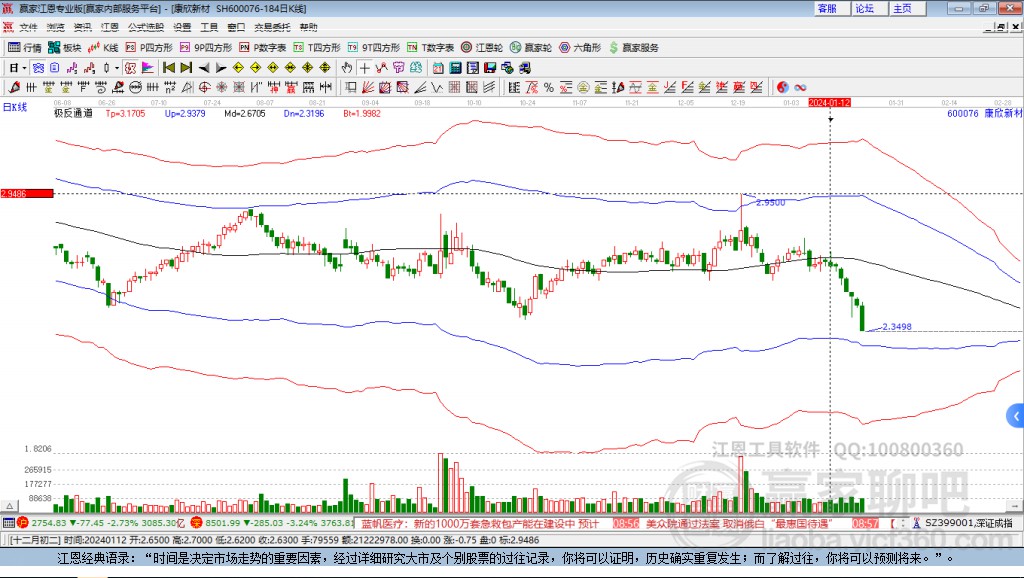Click the Bt=1.9982 value
The image size is (1024, 578).
pyautogui.click(x=362, y=113)
